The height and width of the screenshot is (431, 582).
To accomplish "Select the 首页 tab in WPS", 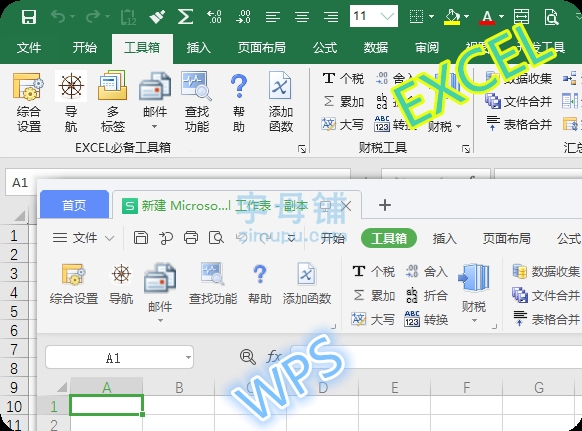I will (74, 205).
